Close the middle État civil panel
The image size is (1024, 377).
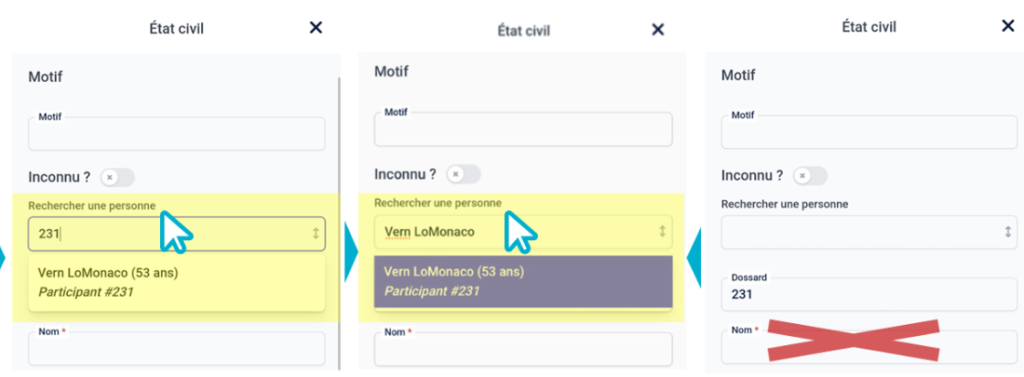point(658,29)
